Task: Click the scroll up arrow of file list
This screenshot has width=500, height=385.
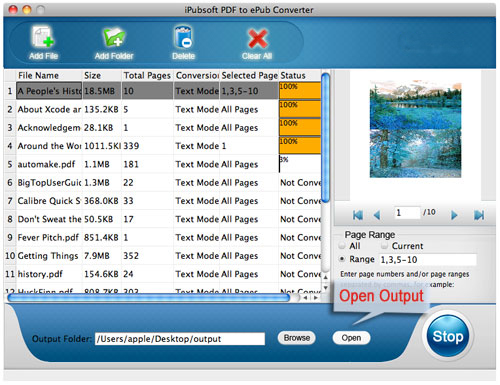Action: [x=326, y=277]
